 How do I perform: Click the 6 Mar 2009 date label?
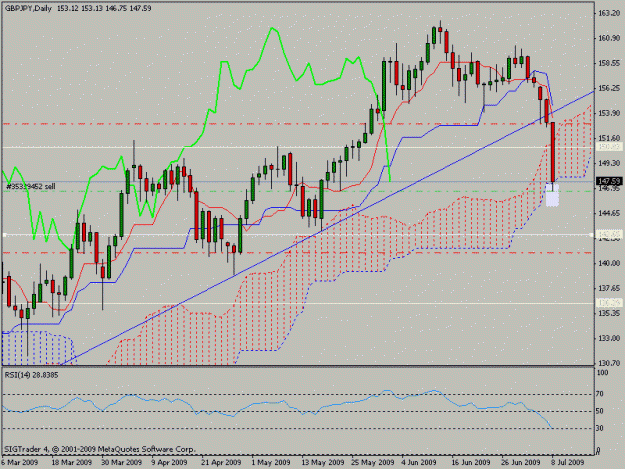[x=20, y=462]
